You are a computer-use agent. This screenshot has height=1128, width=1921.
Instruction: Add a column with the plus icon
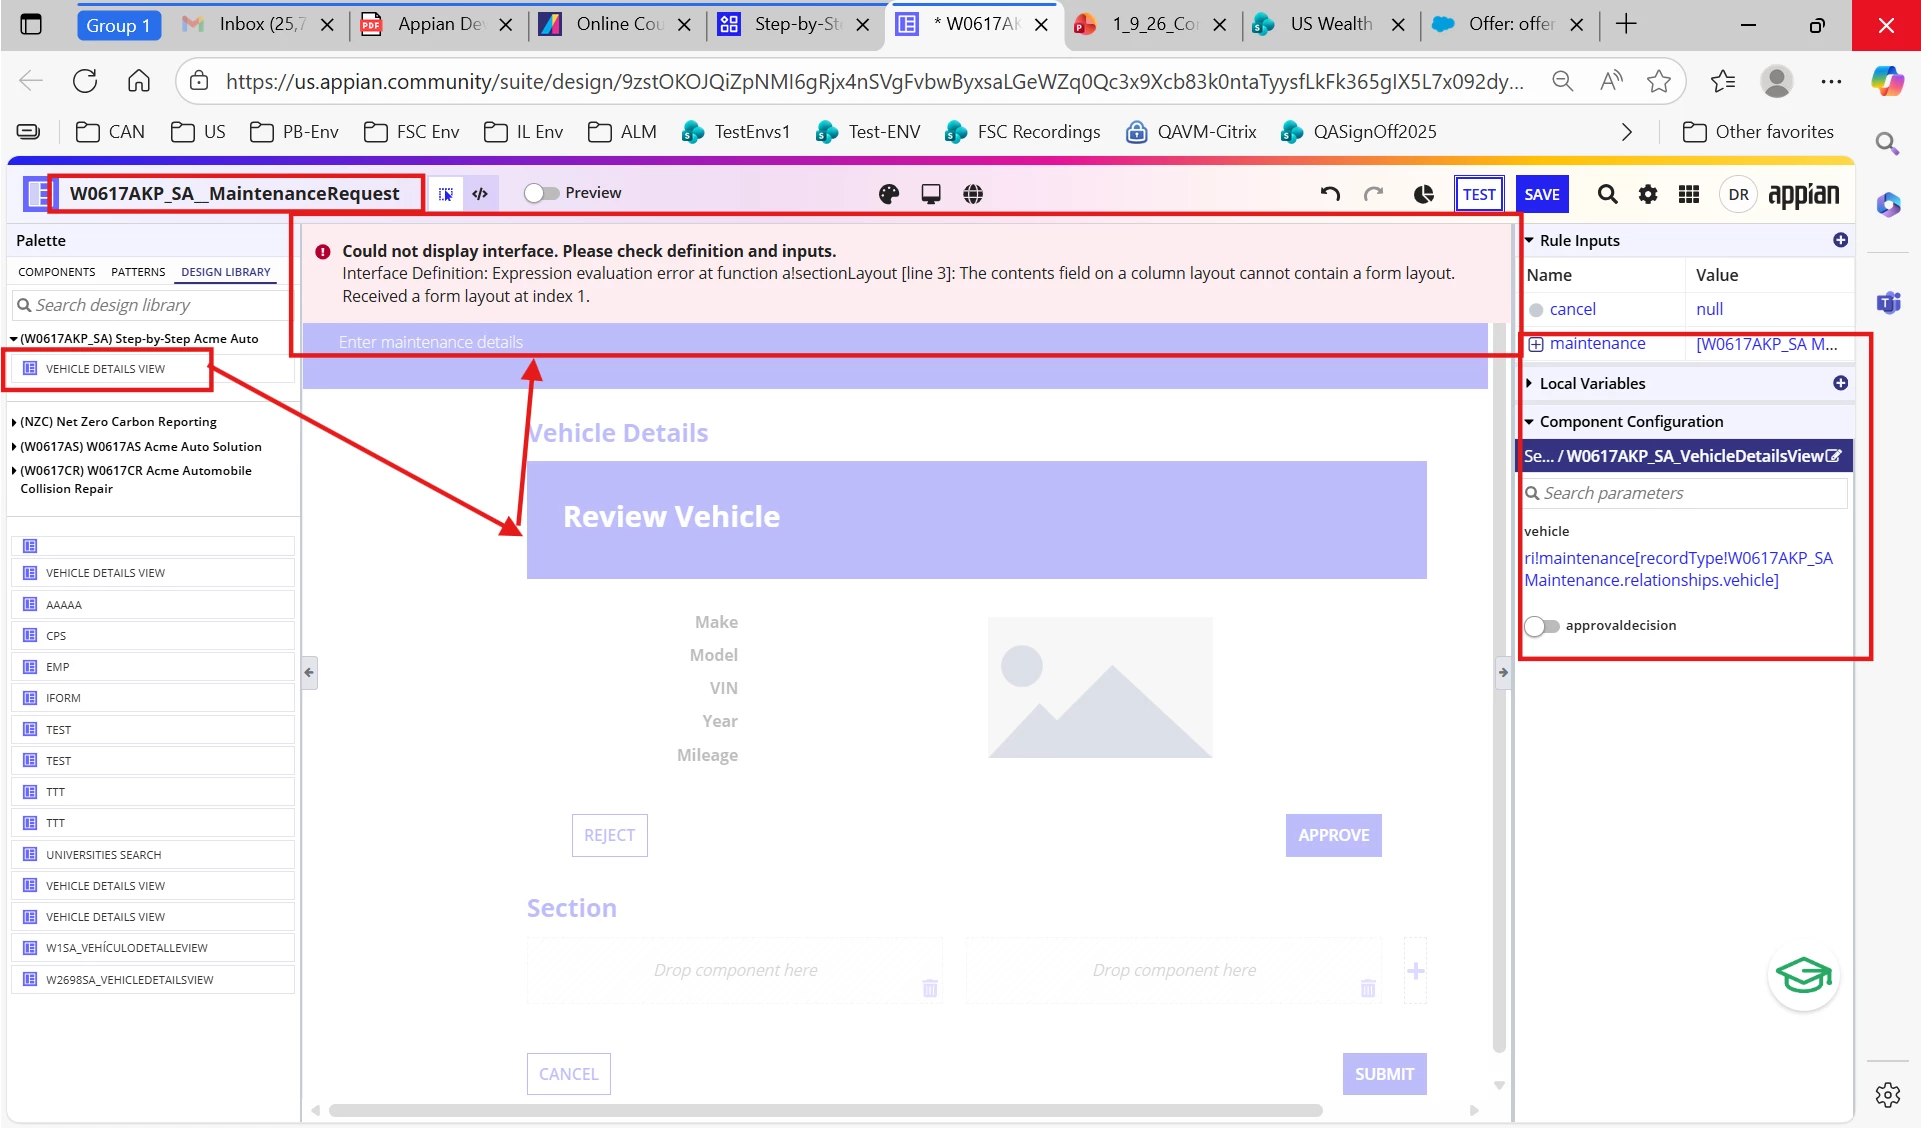click(x=1416, y=971)
